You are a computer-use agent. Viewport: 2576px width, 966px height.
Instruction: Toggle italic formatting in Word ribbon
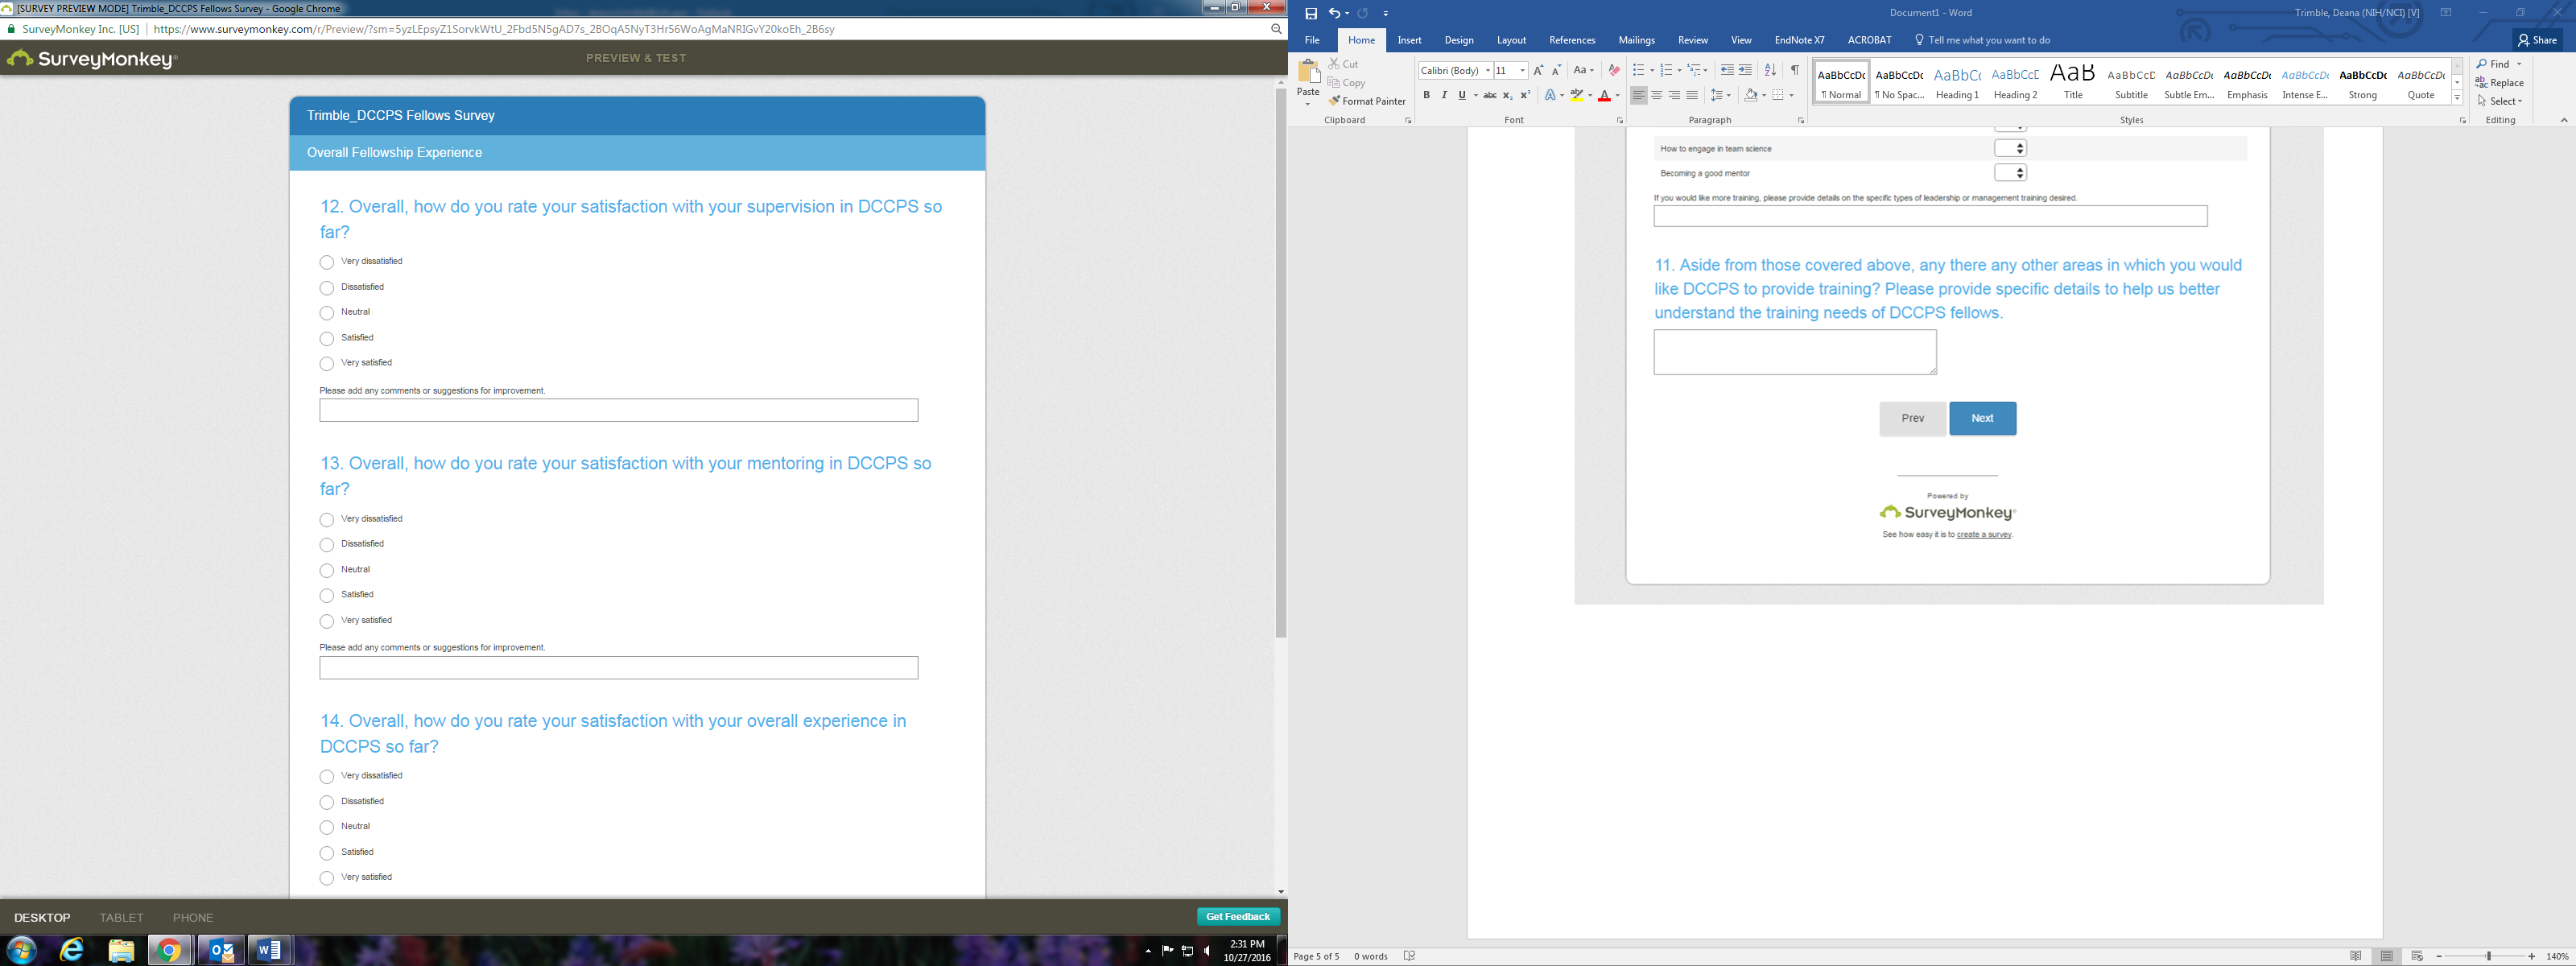coord(1443,96)
